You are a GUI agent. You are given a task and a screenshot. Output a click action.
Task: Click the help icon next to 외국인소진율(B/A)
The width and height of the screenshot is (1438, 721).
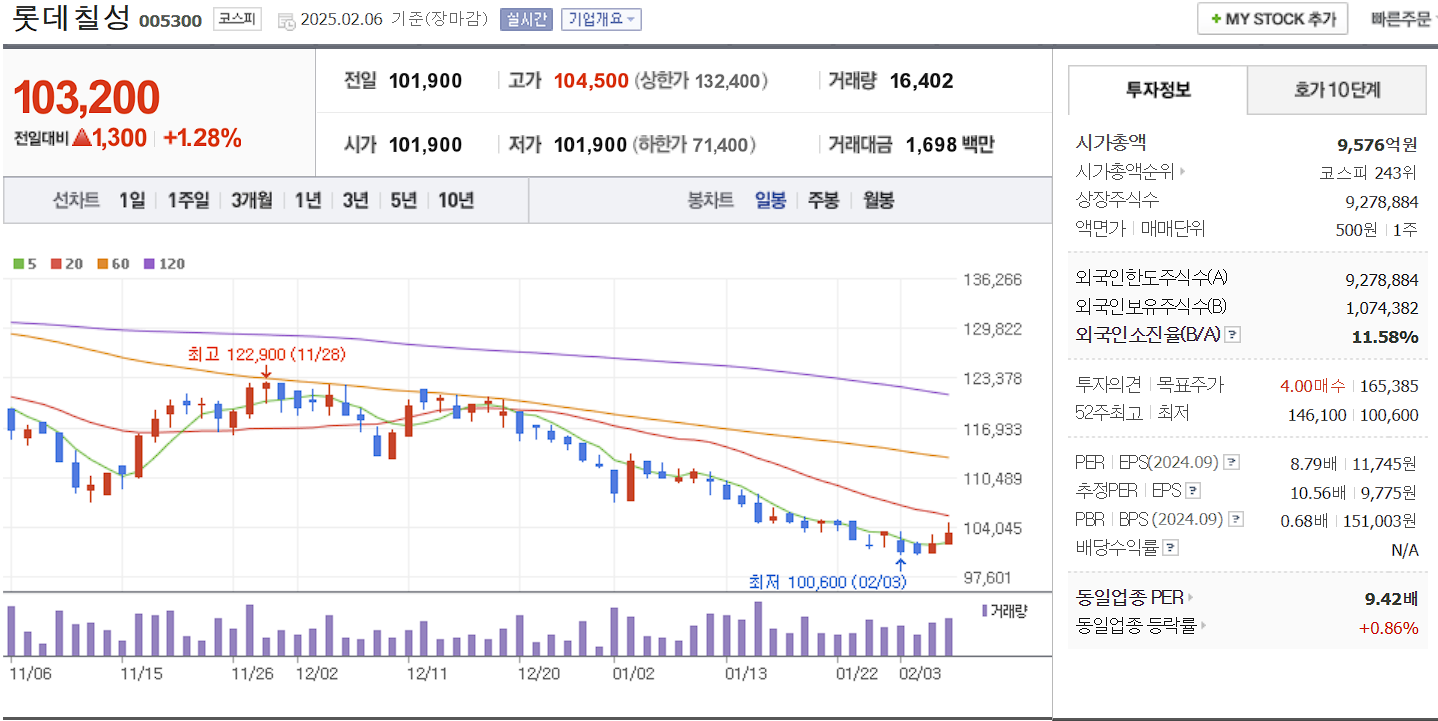click(x=1234, y=335)
